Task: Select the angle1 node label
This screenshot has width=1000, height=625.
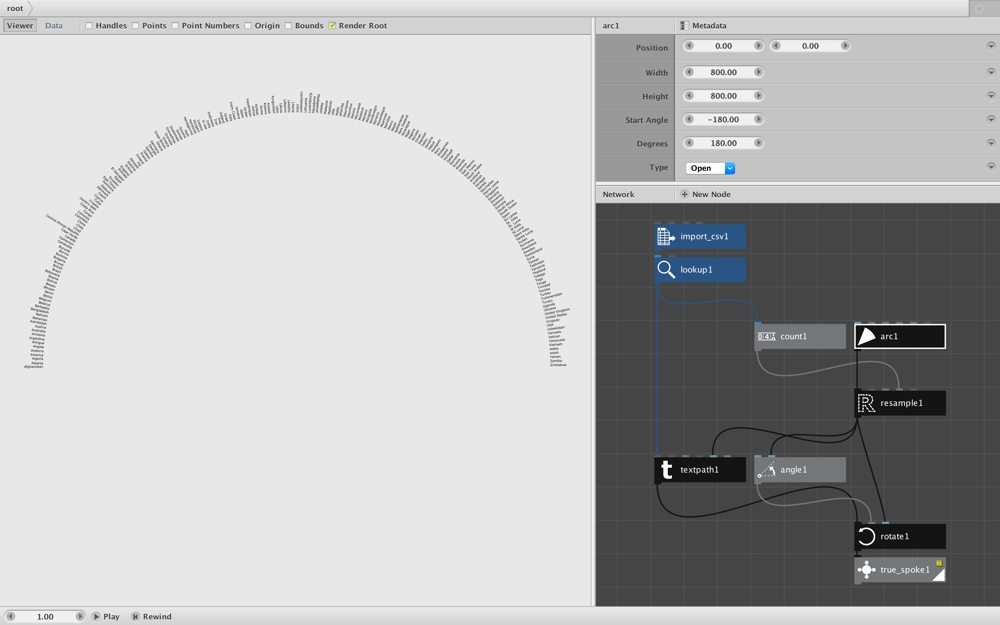Action: [x=793, y=470]
